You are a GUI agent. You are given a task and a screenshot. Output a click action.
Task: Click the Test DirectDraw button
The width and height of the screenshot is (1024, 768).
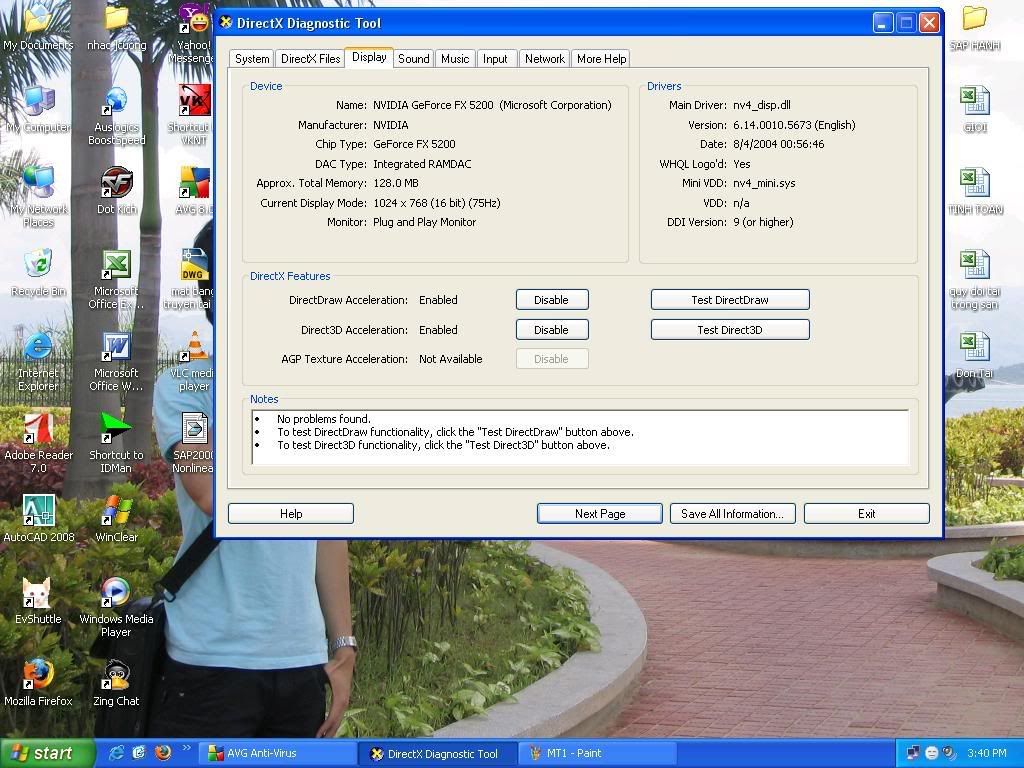tap(730, 300)
